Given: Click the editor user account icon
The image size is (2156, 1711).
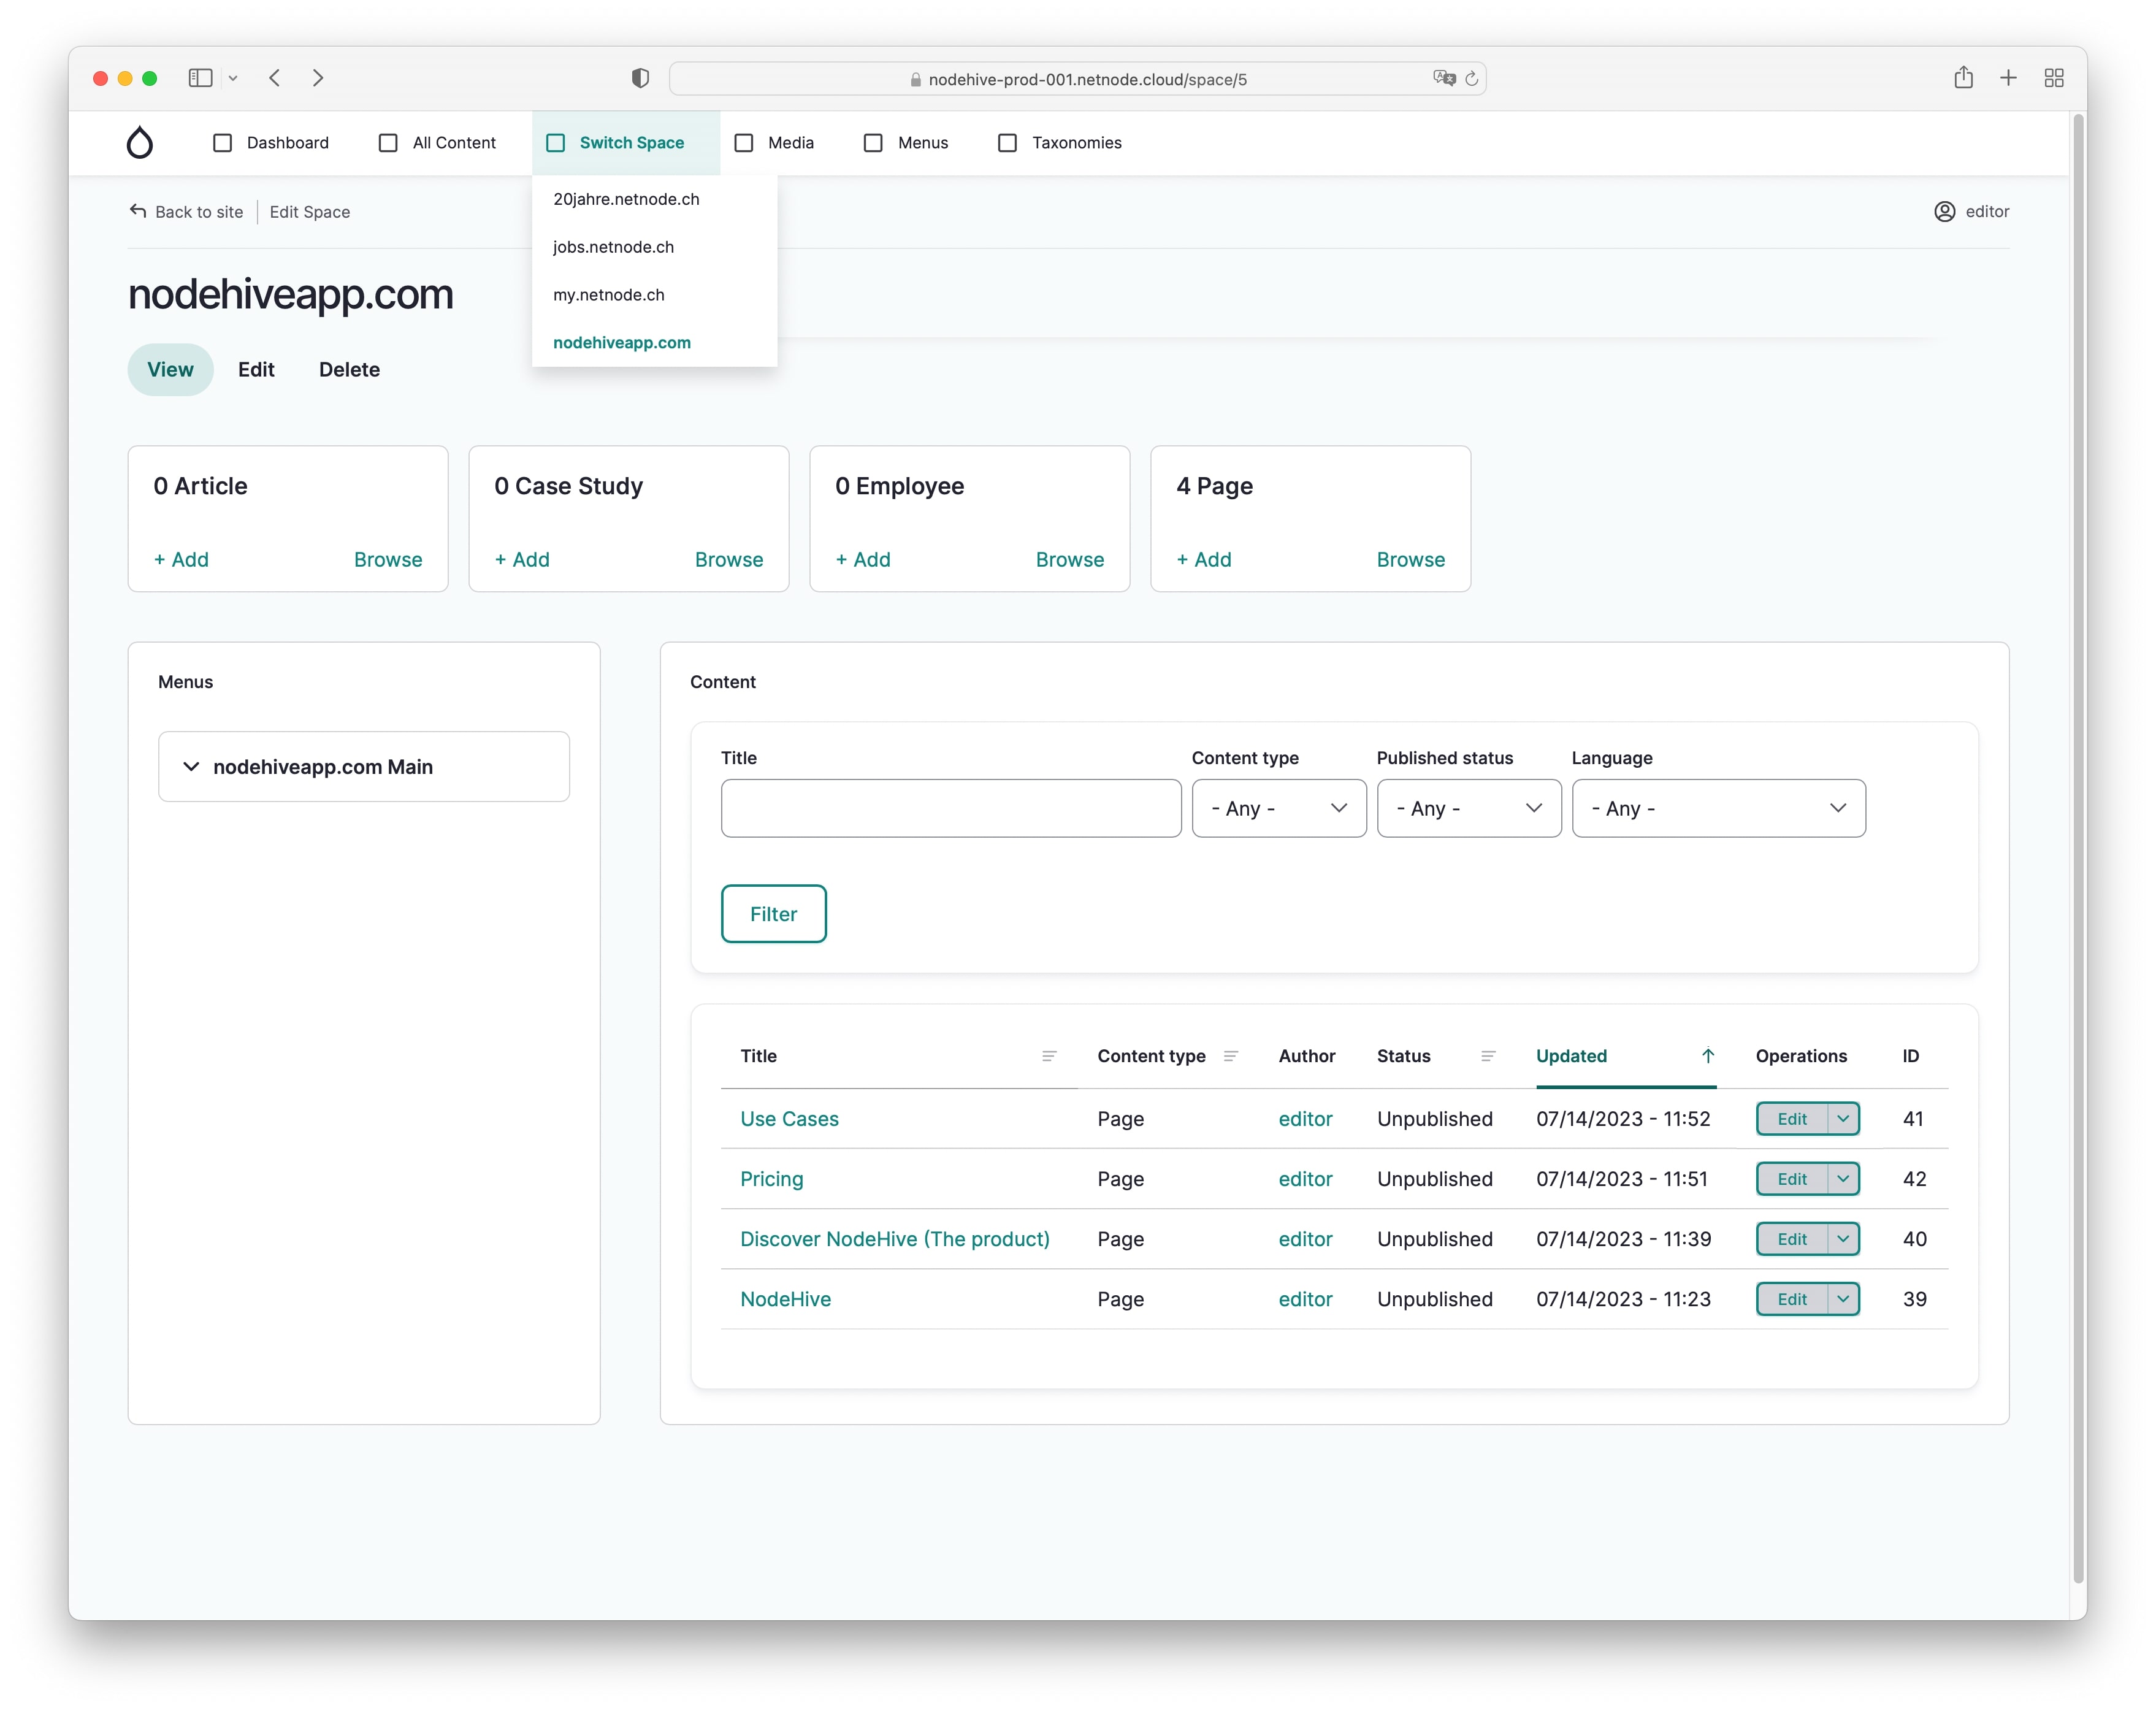Looking at the screenshot, I should 1944,211.
